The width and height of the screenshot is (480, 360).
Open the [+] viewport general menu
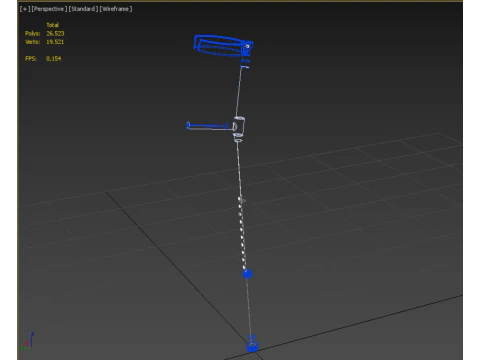(25, 9)
